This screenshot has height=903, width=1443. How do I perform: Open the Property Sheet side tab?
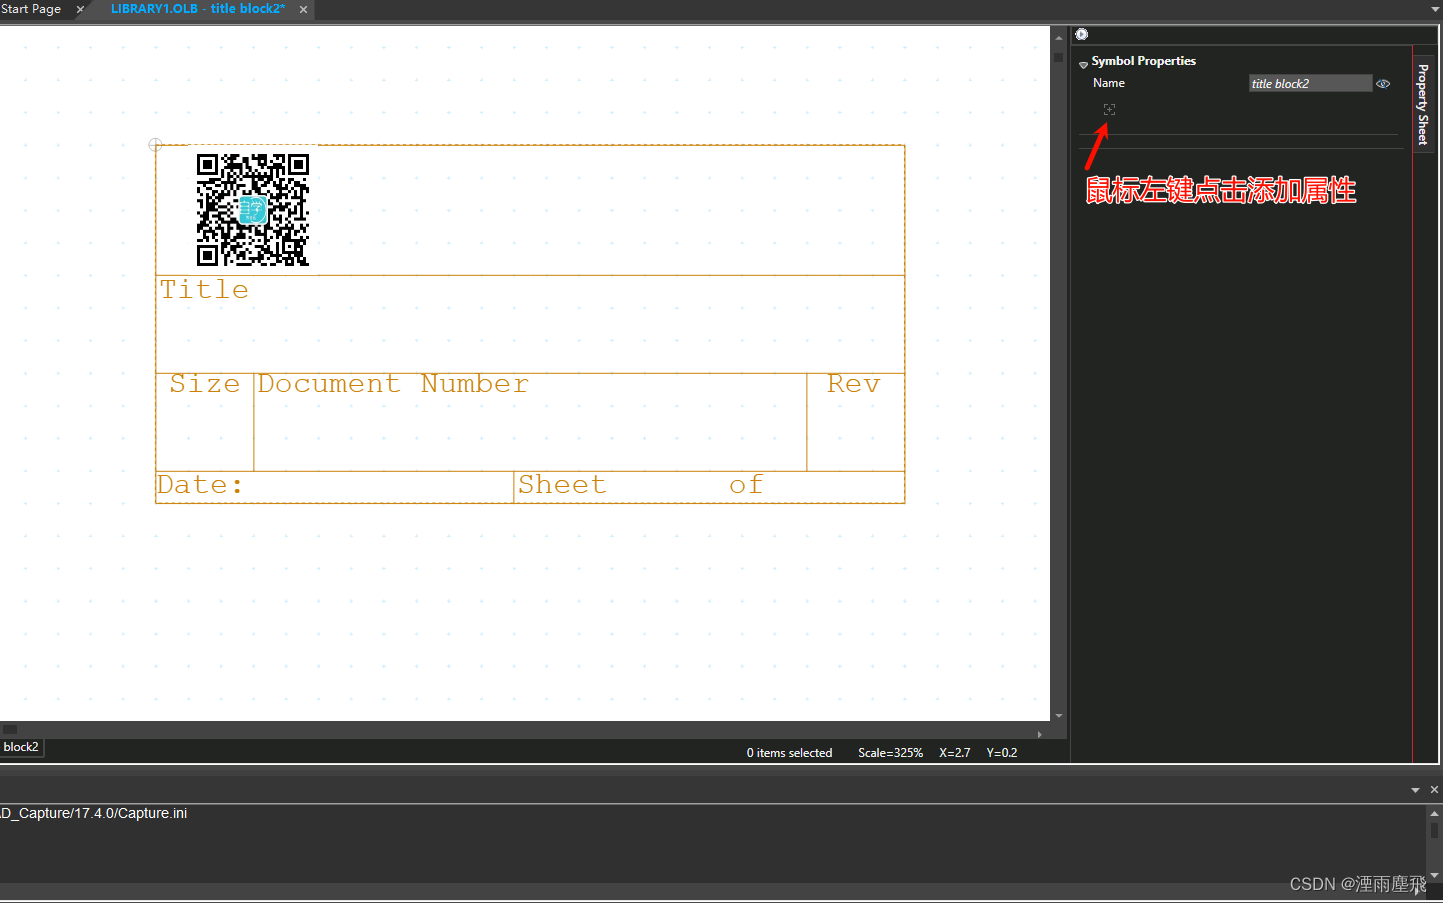(1423, 105)
